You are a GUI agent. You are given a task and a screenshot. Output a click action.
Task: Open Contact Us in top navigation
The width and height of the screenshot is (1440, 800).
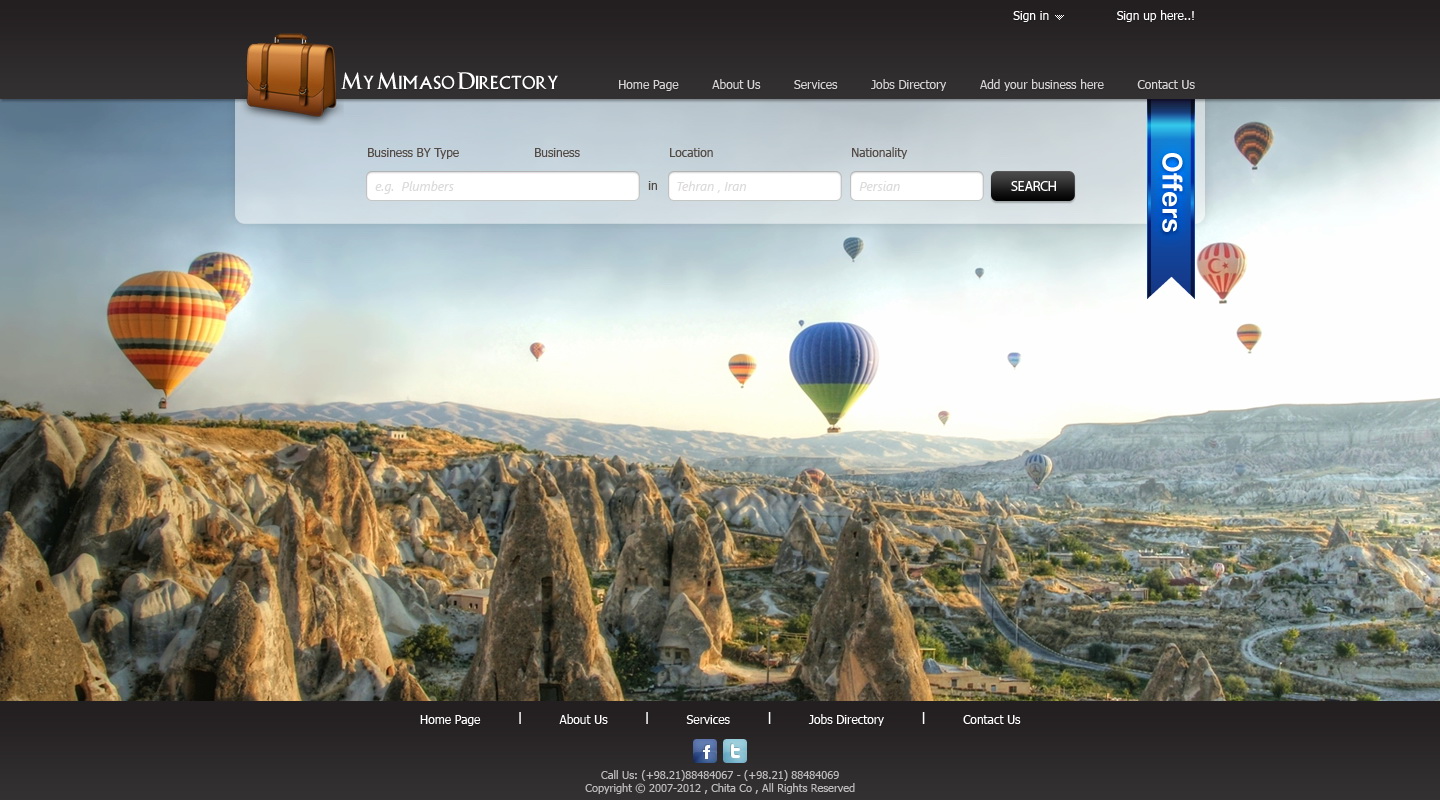coord(1166,85)
